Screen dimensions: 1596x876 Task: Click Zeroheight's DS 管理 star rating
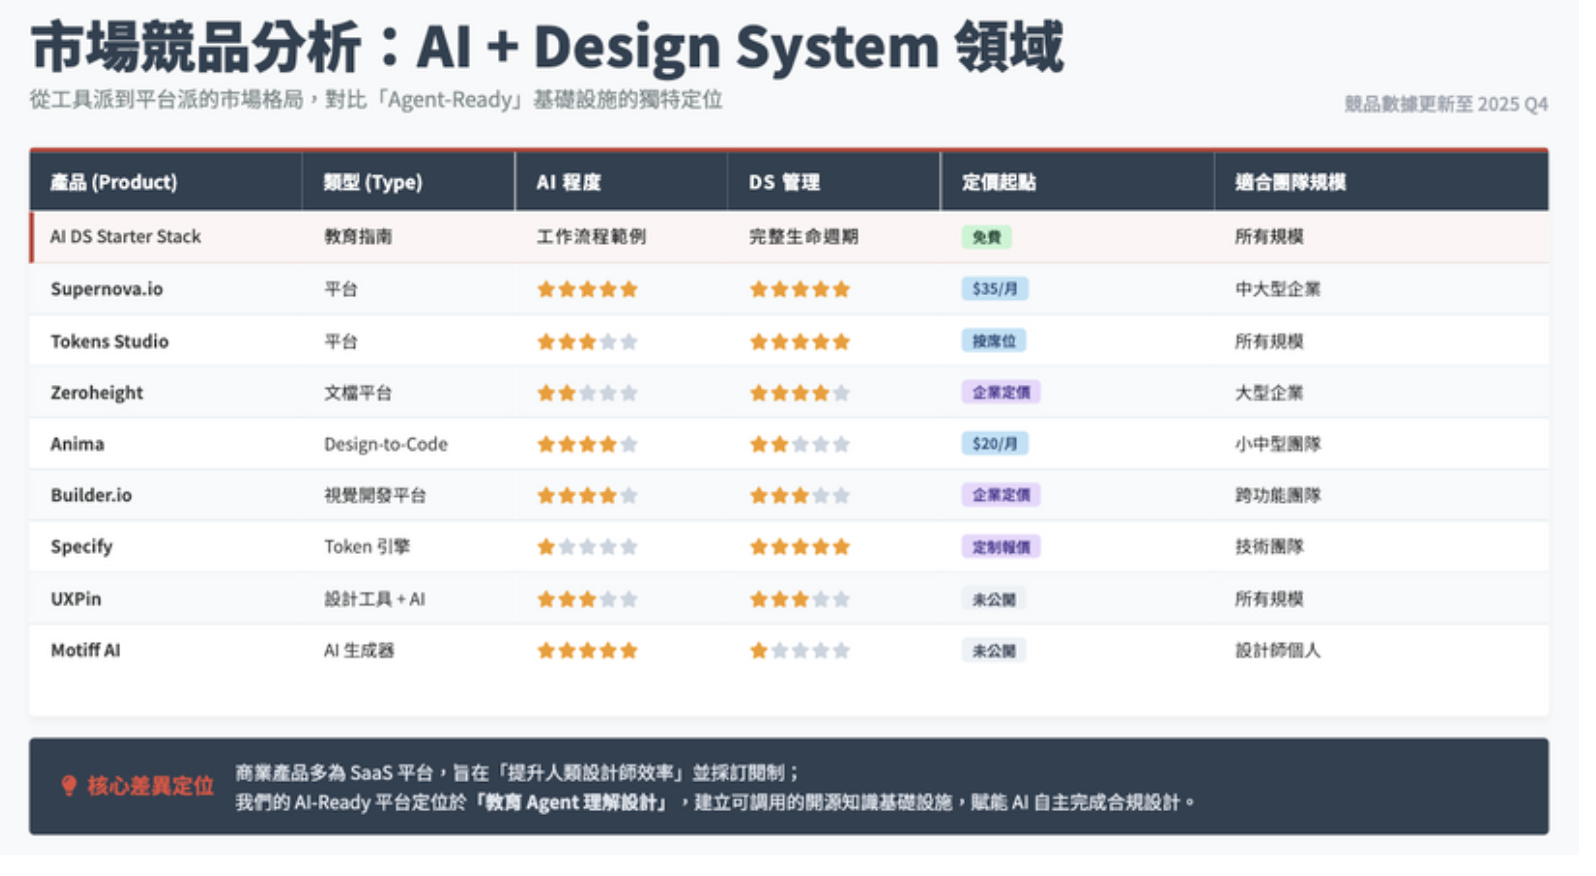tap(800, 393)
